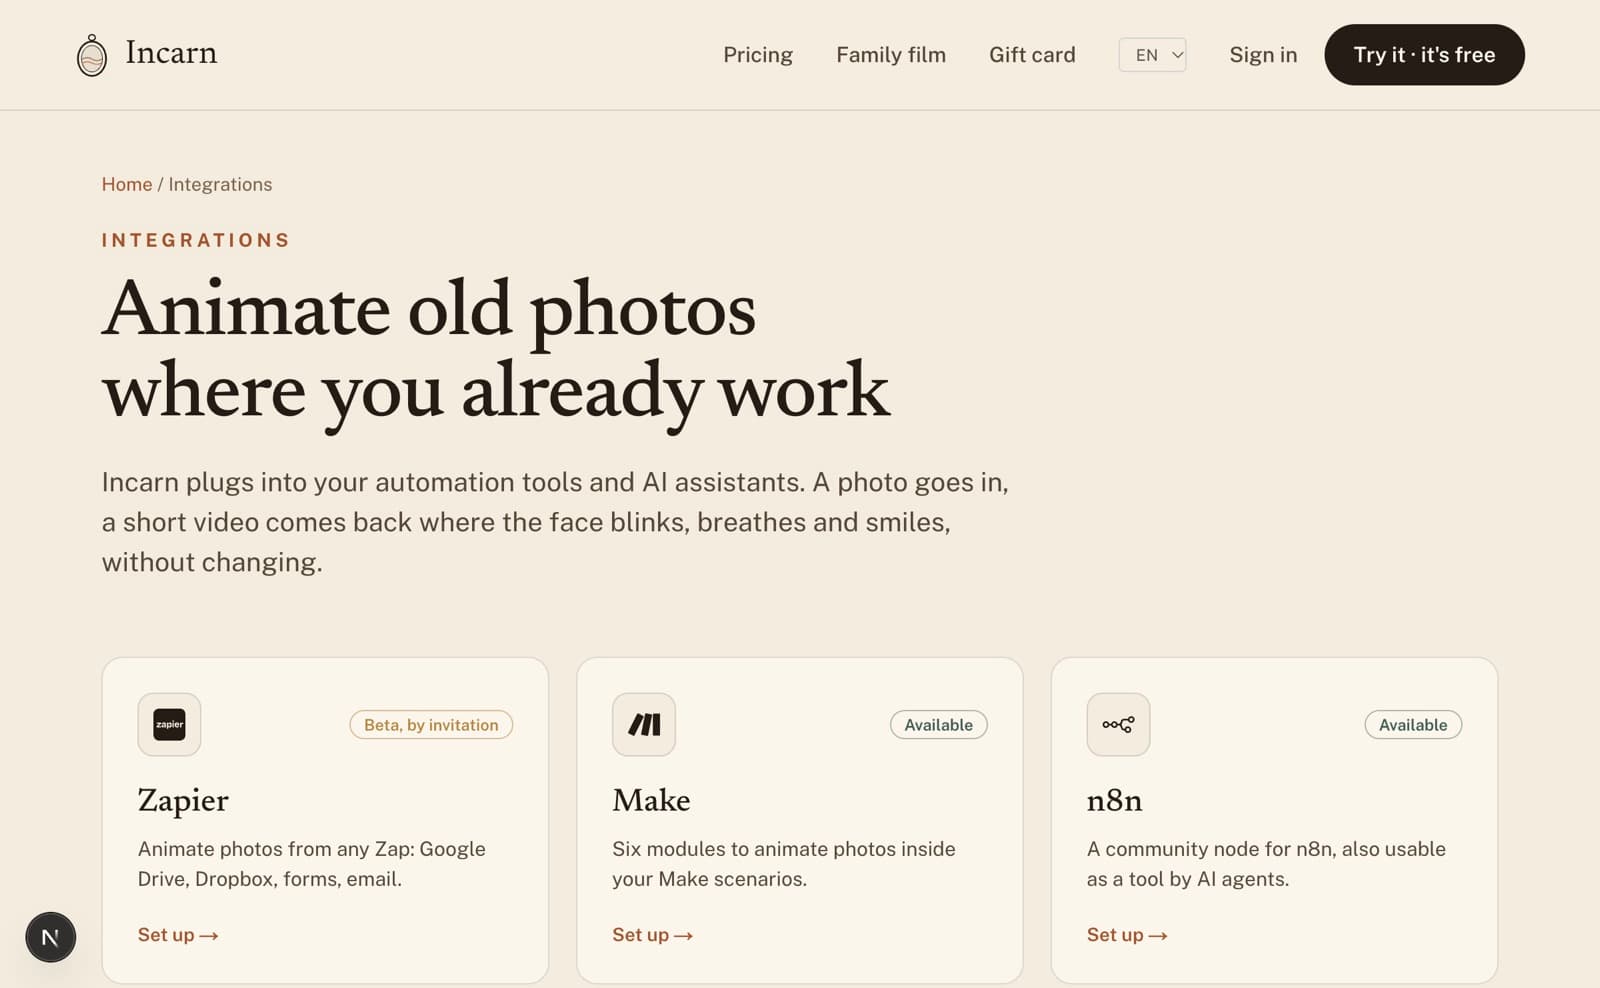This screenshot has height=988, width=1600.
Task: Click the Six modules Make description
Action: (x=784, y=864)
